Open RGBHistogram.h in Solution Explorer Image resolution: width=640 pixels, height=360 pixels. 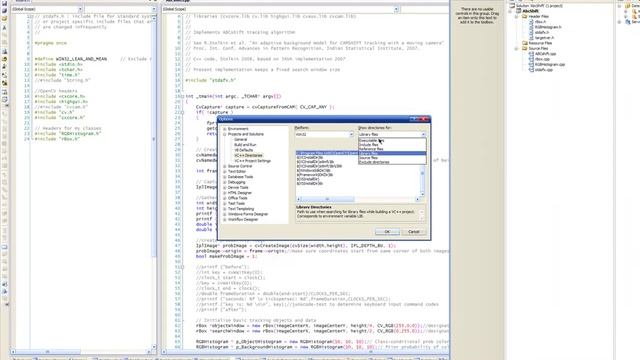coord(548,27)
